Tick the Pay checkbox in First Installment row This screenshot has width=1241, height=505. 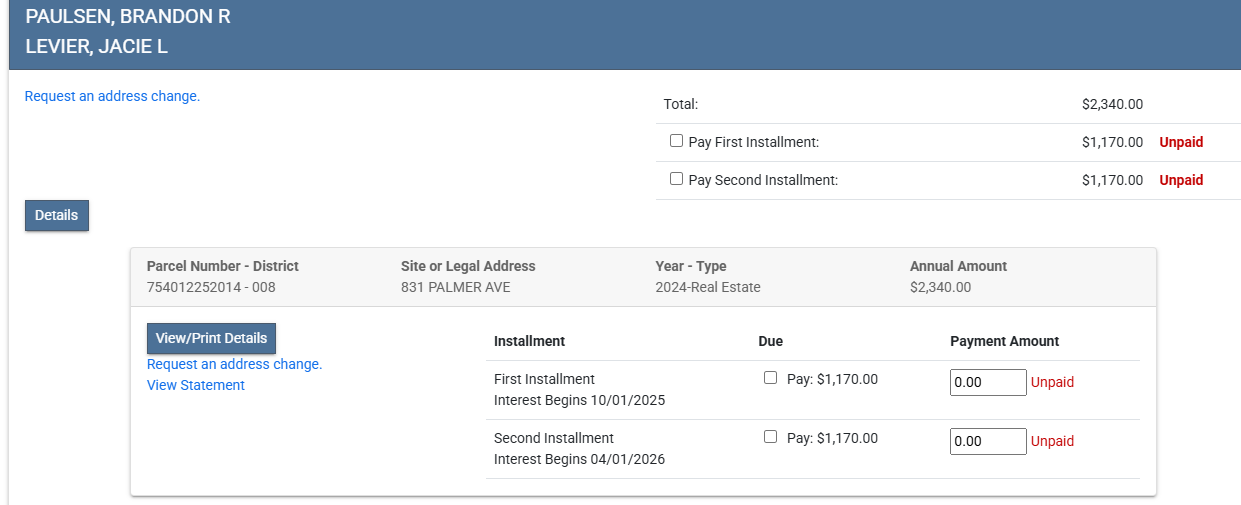tap(770, 378)
